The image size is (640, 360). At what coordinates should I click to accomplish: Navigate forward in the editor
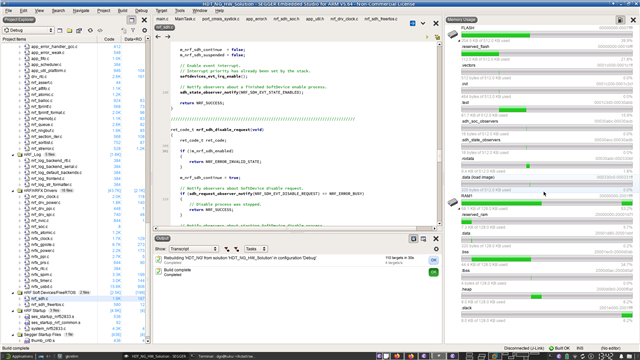click(168, 37)
